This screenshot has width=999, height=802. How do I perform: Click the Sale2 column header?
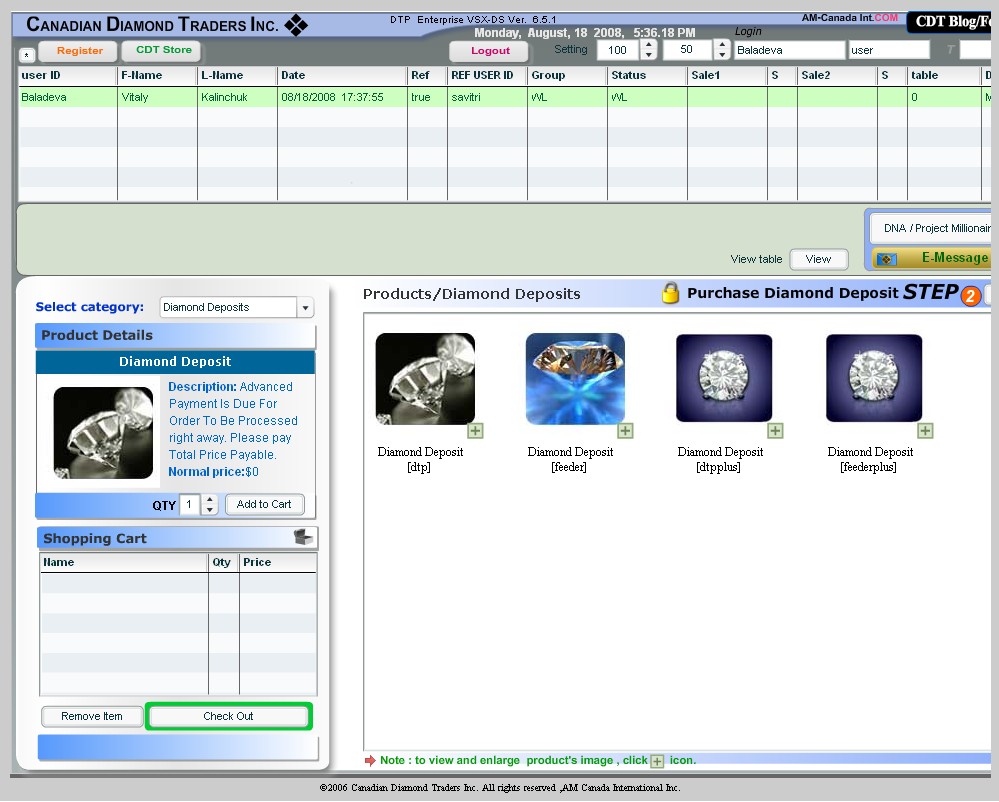[x=837, y=76]
